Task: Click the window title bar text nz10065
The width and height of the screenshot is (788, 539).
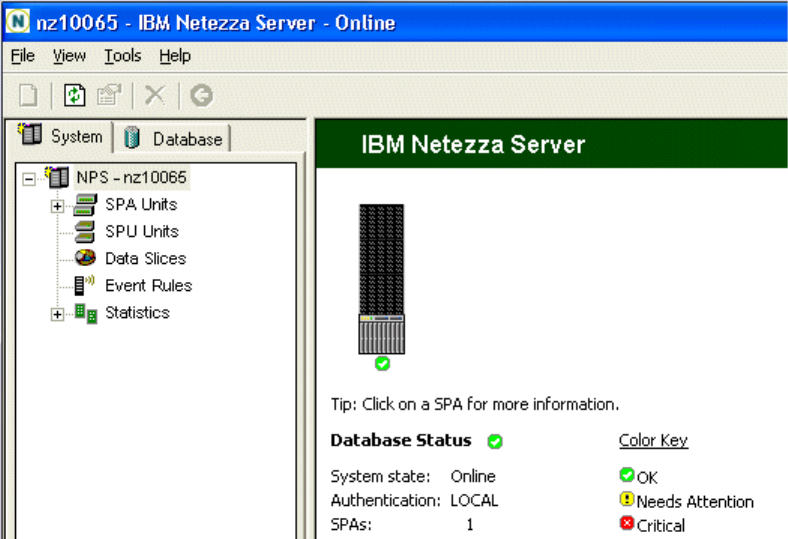Action: pos(77,23)
